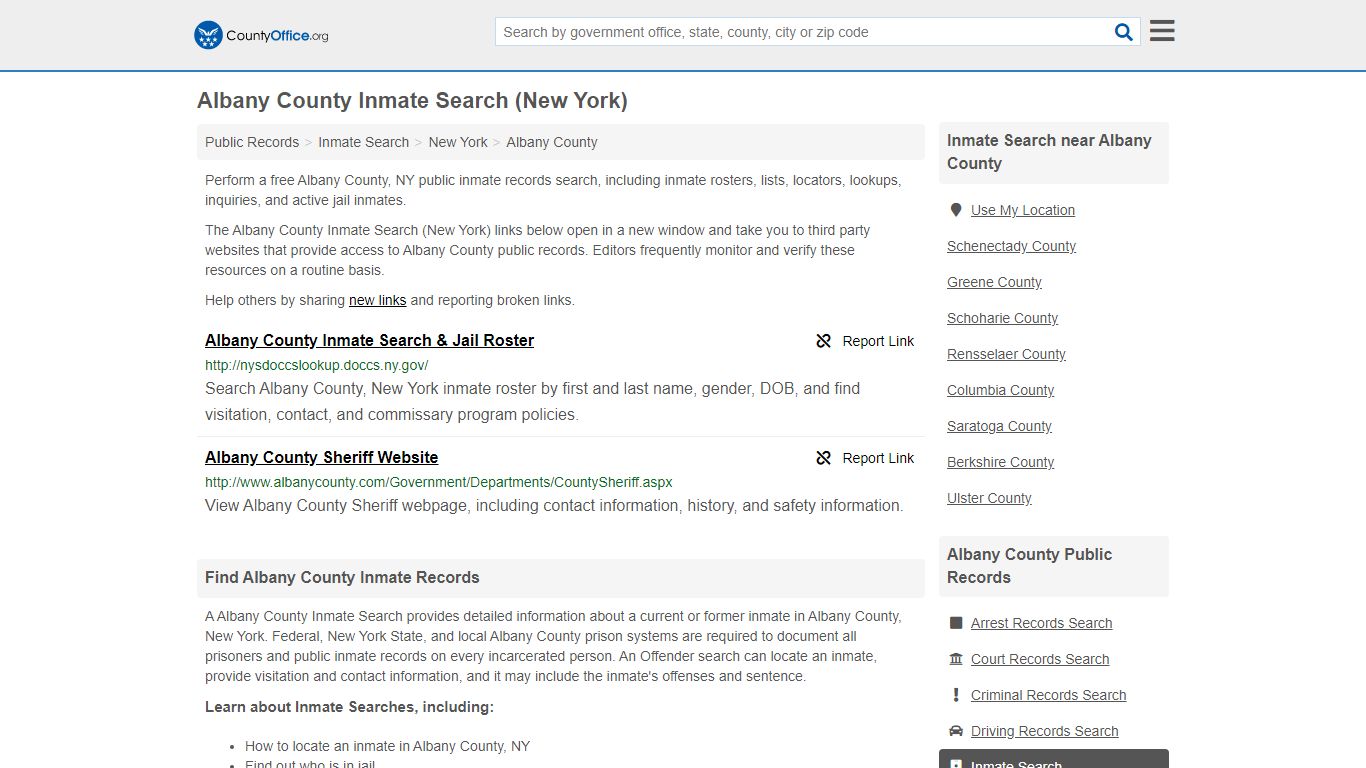Screen dimensions: 1366x768
Task: Click the Arrest Records Search icon
Action: 956,623
